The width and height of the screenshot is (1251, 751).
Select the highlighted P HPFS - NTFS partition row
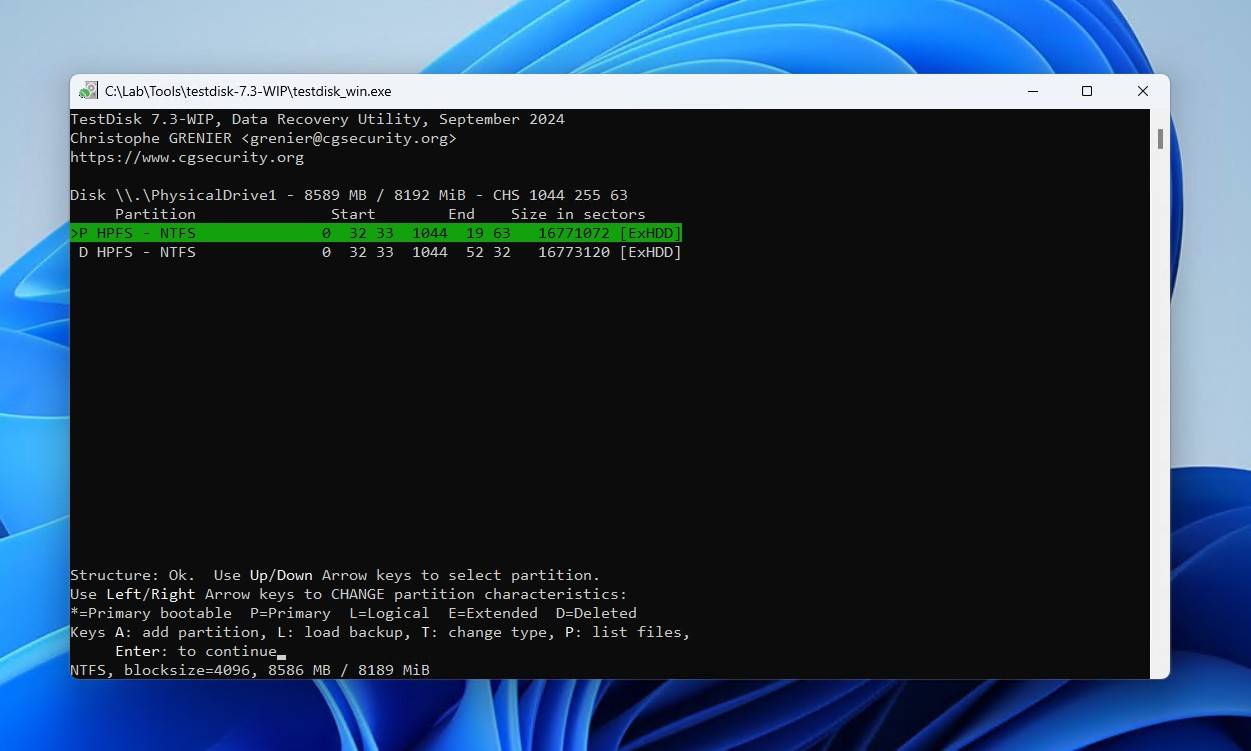pyautogui.click(x=376, y=233)
